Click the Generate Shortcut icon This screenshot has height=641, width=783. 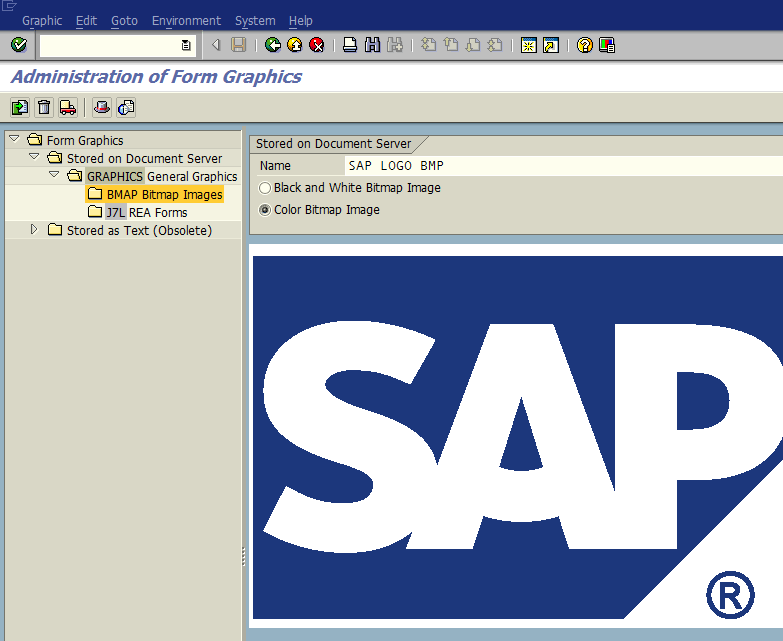551,45
